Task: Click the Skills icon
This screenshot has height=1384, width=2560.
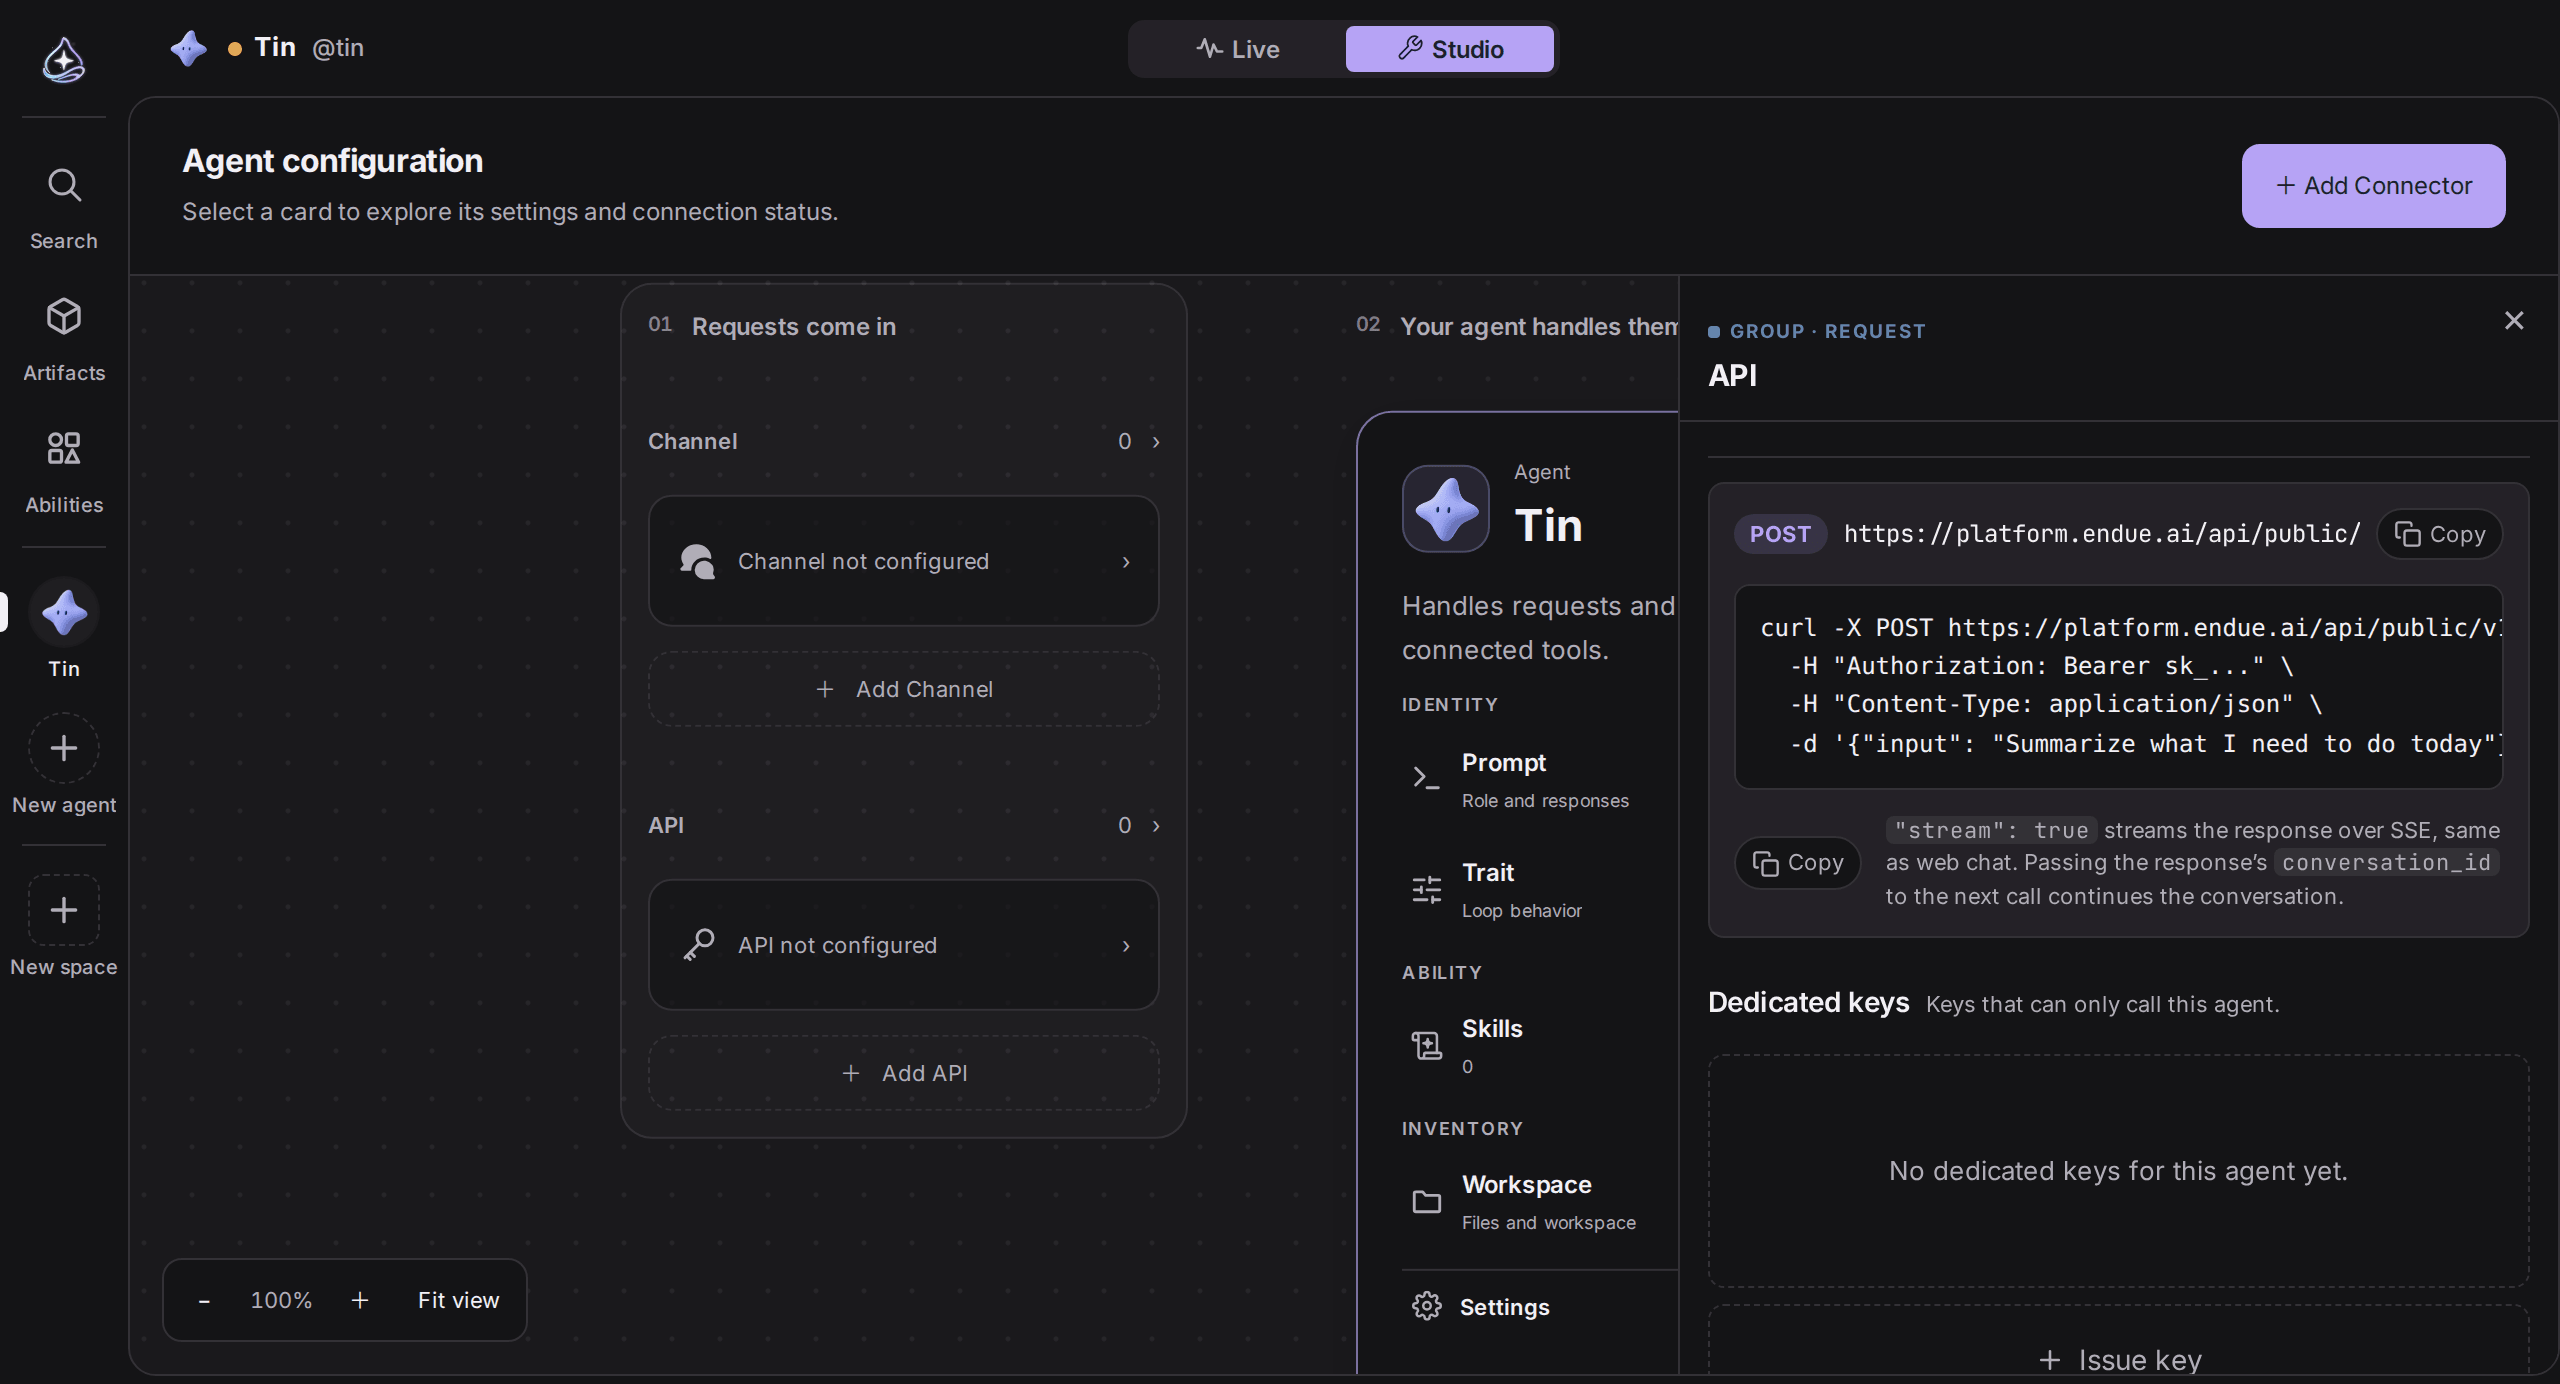Action: point(1426,1045)
